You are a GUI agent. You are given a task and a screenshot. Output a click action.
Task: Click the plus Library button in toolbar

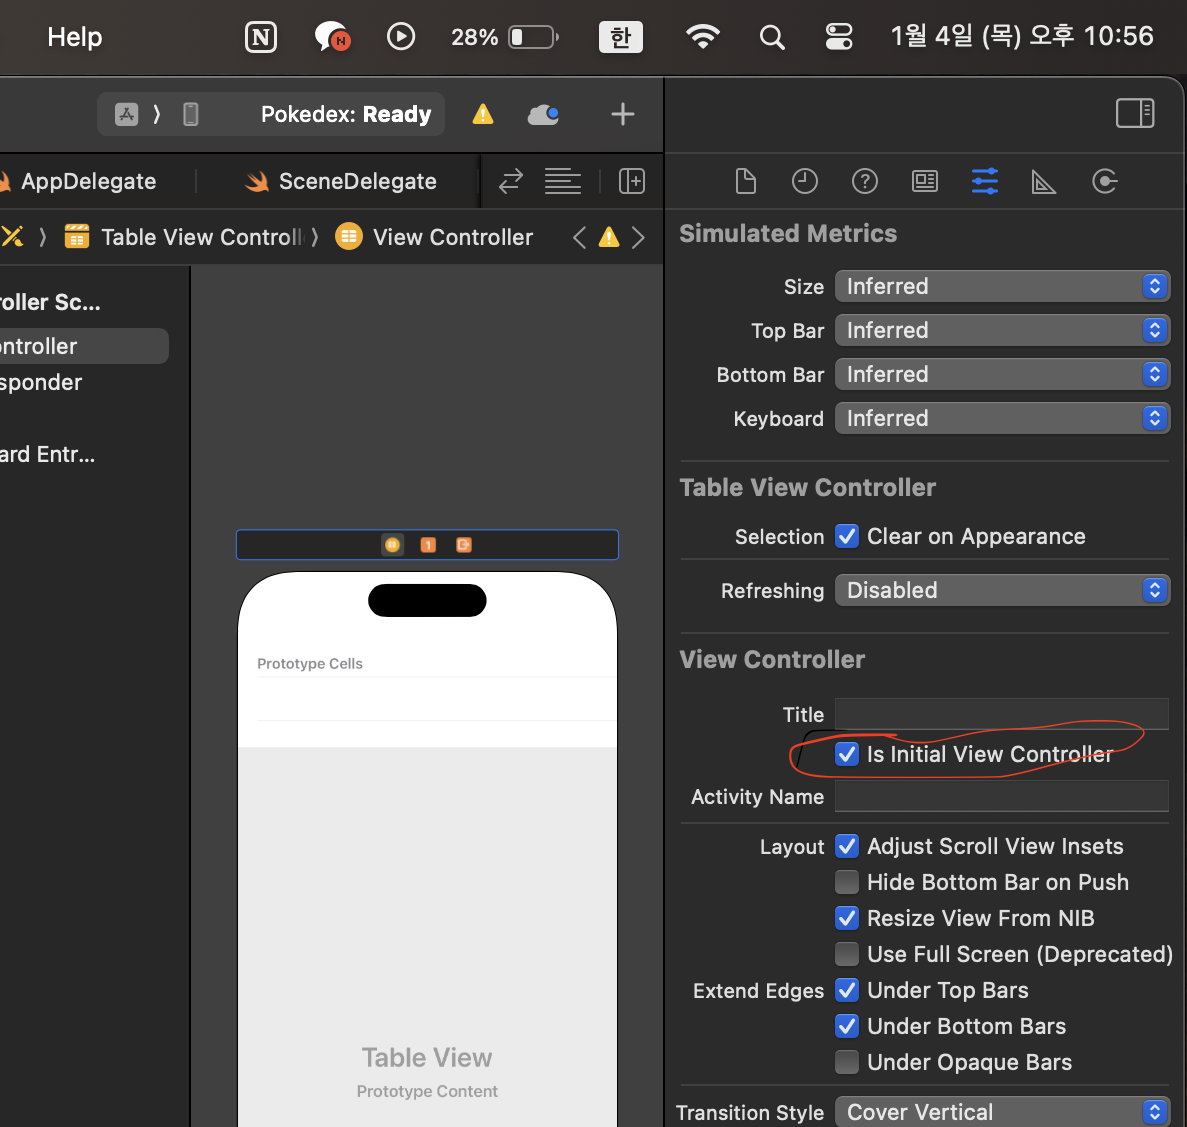pyautogui.click(x=622, y=114)
